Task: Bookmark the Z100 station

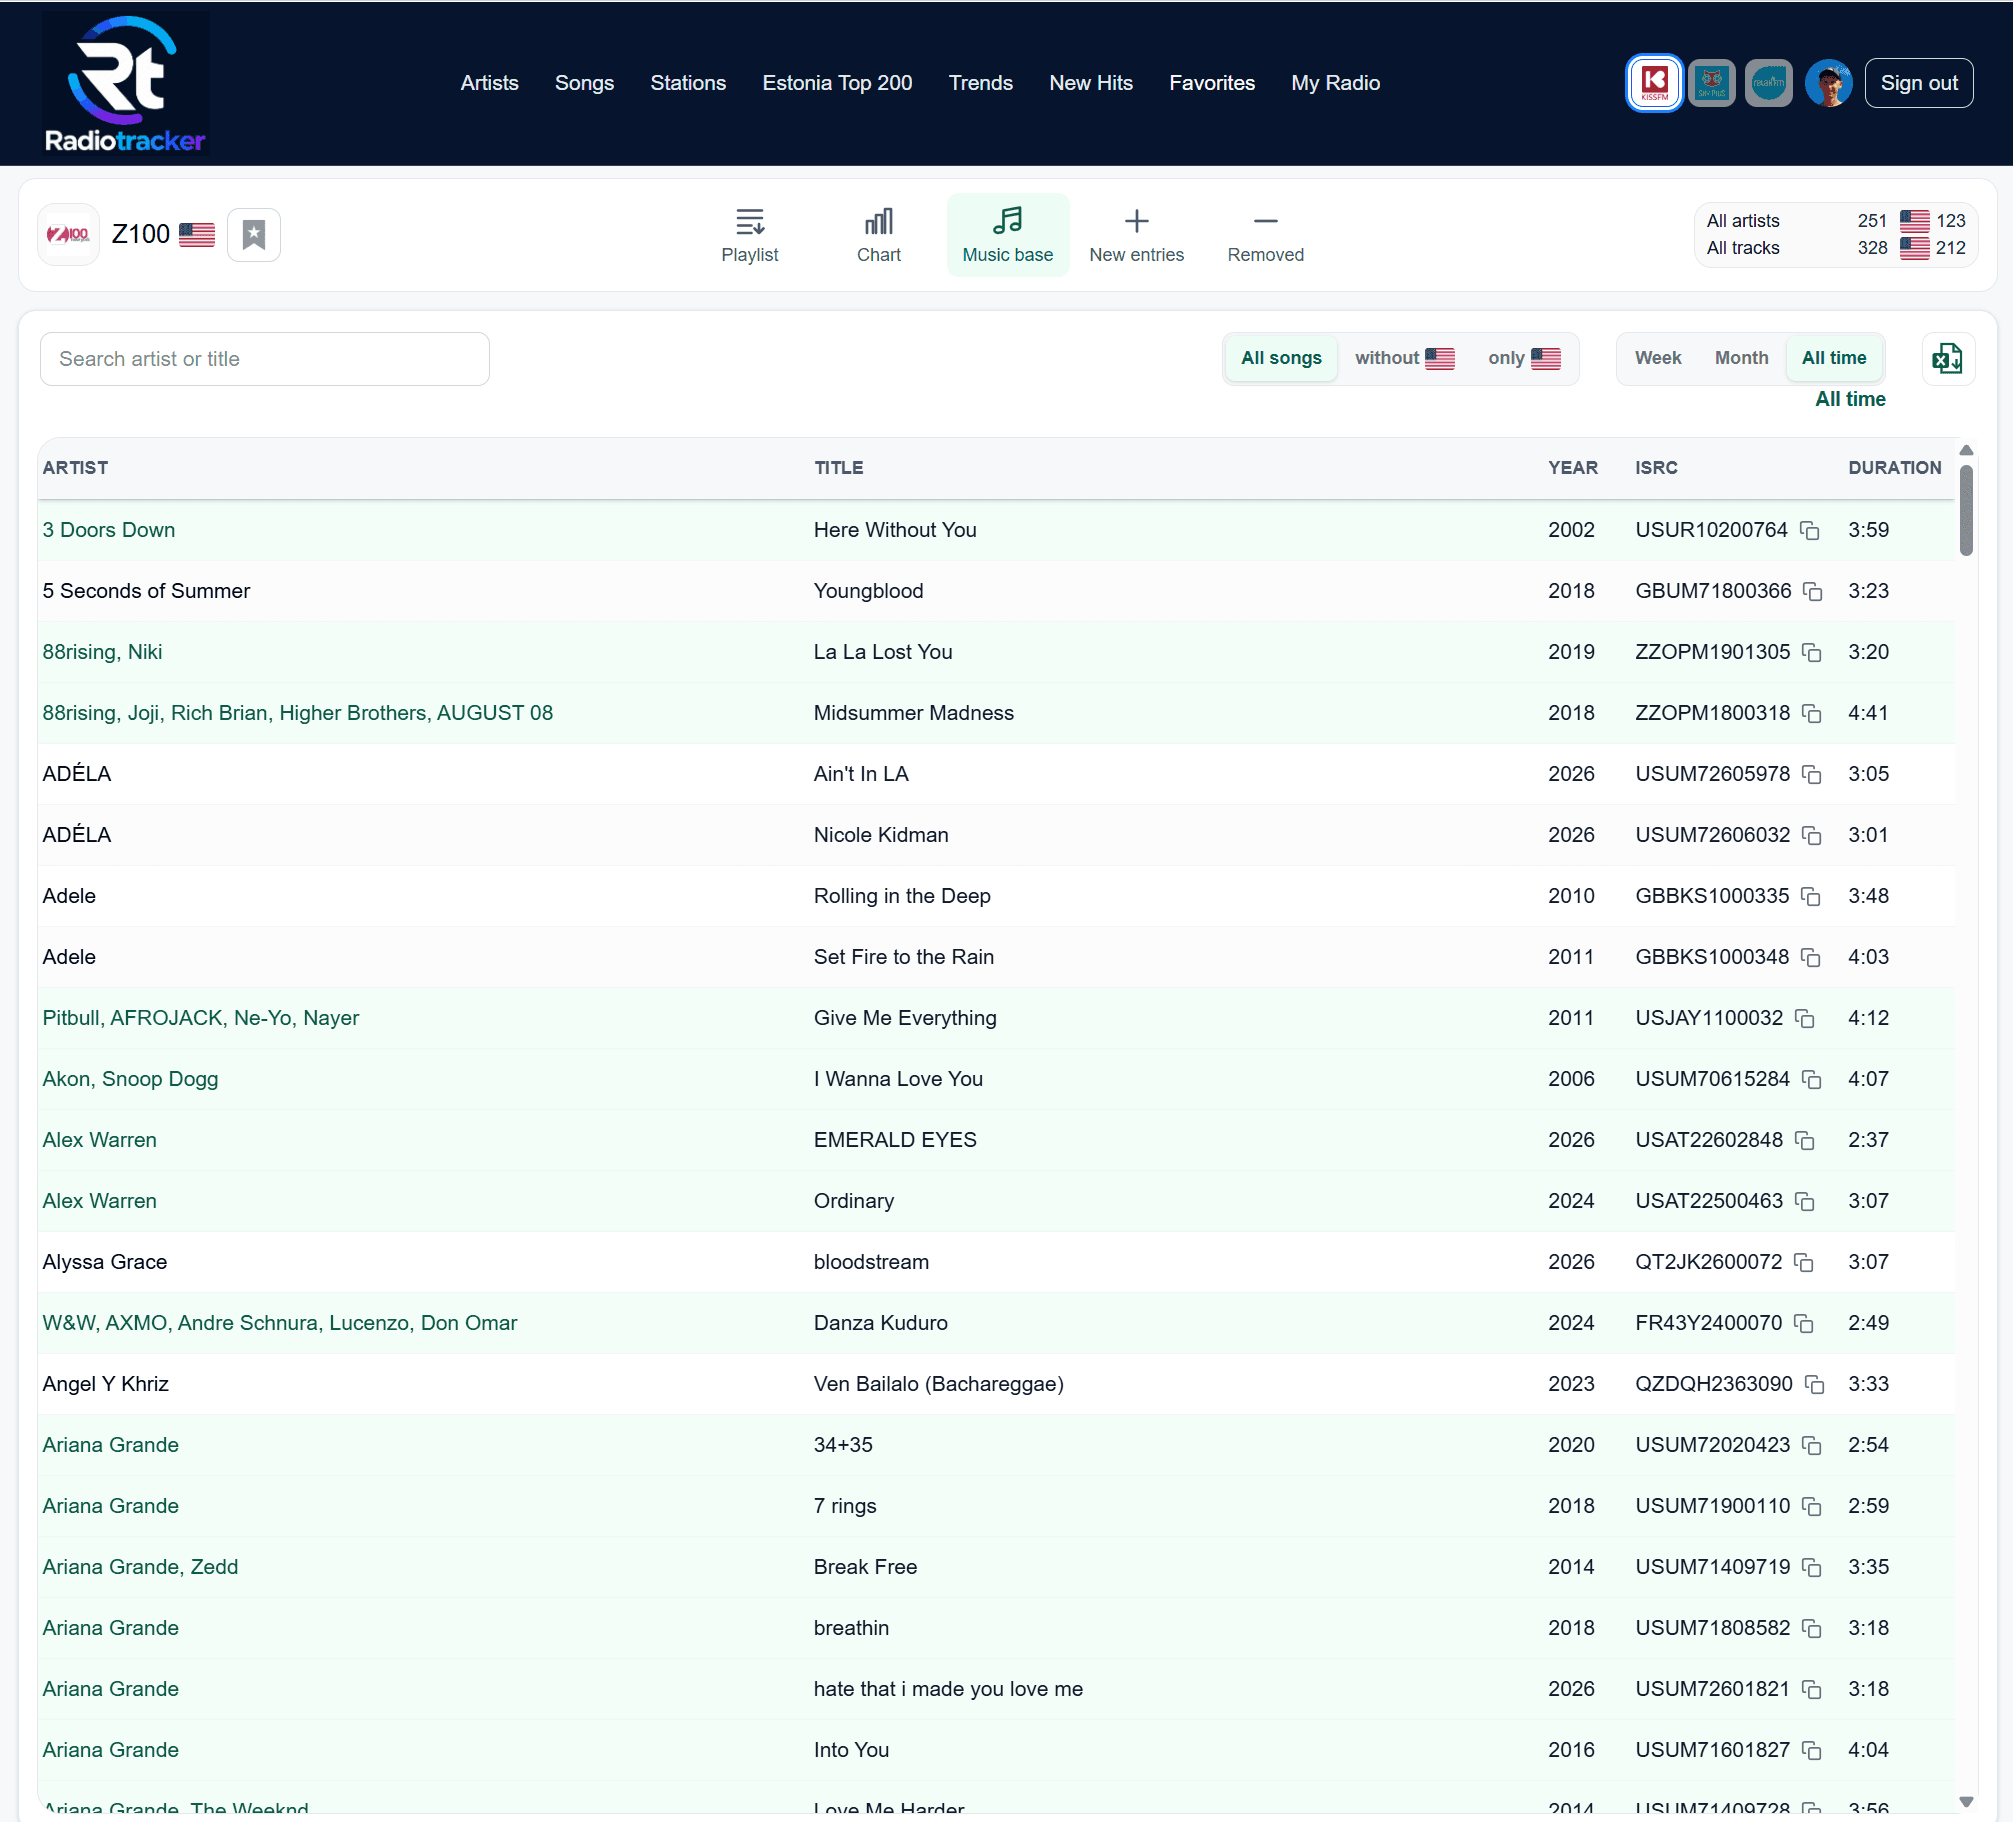Action: 254,235
